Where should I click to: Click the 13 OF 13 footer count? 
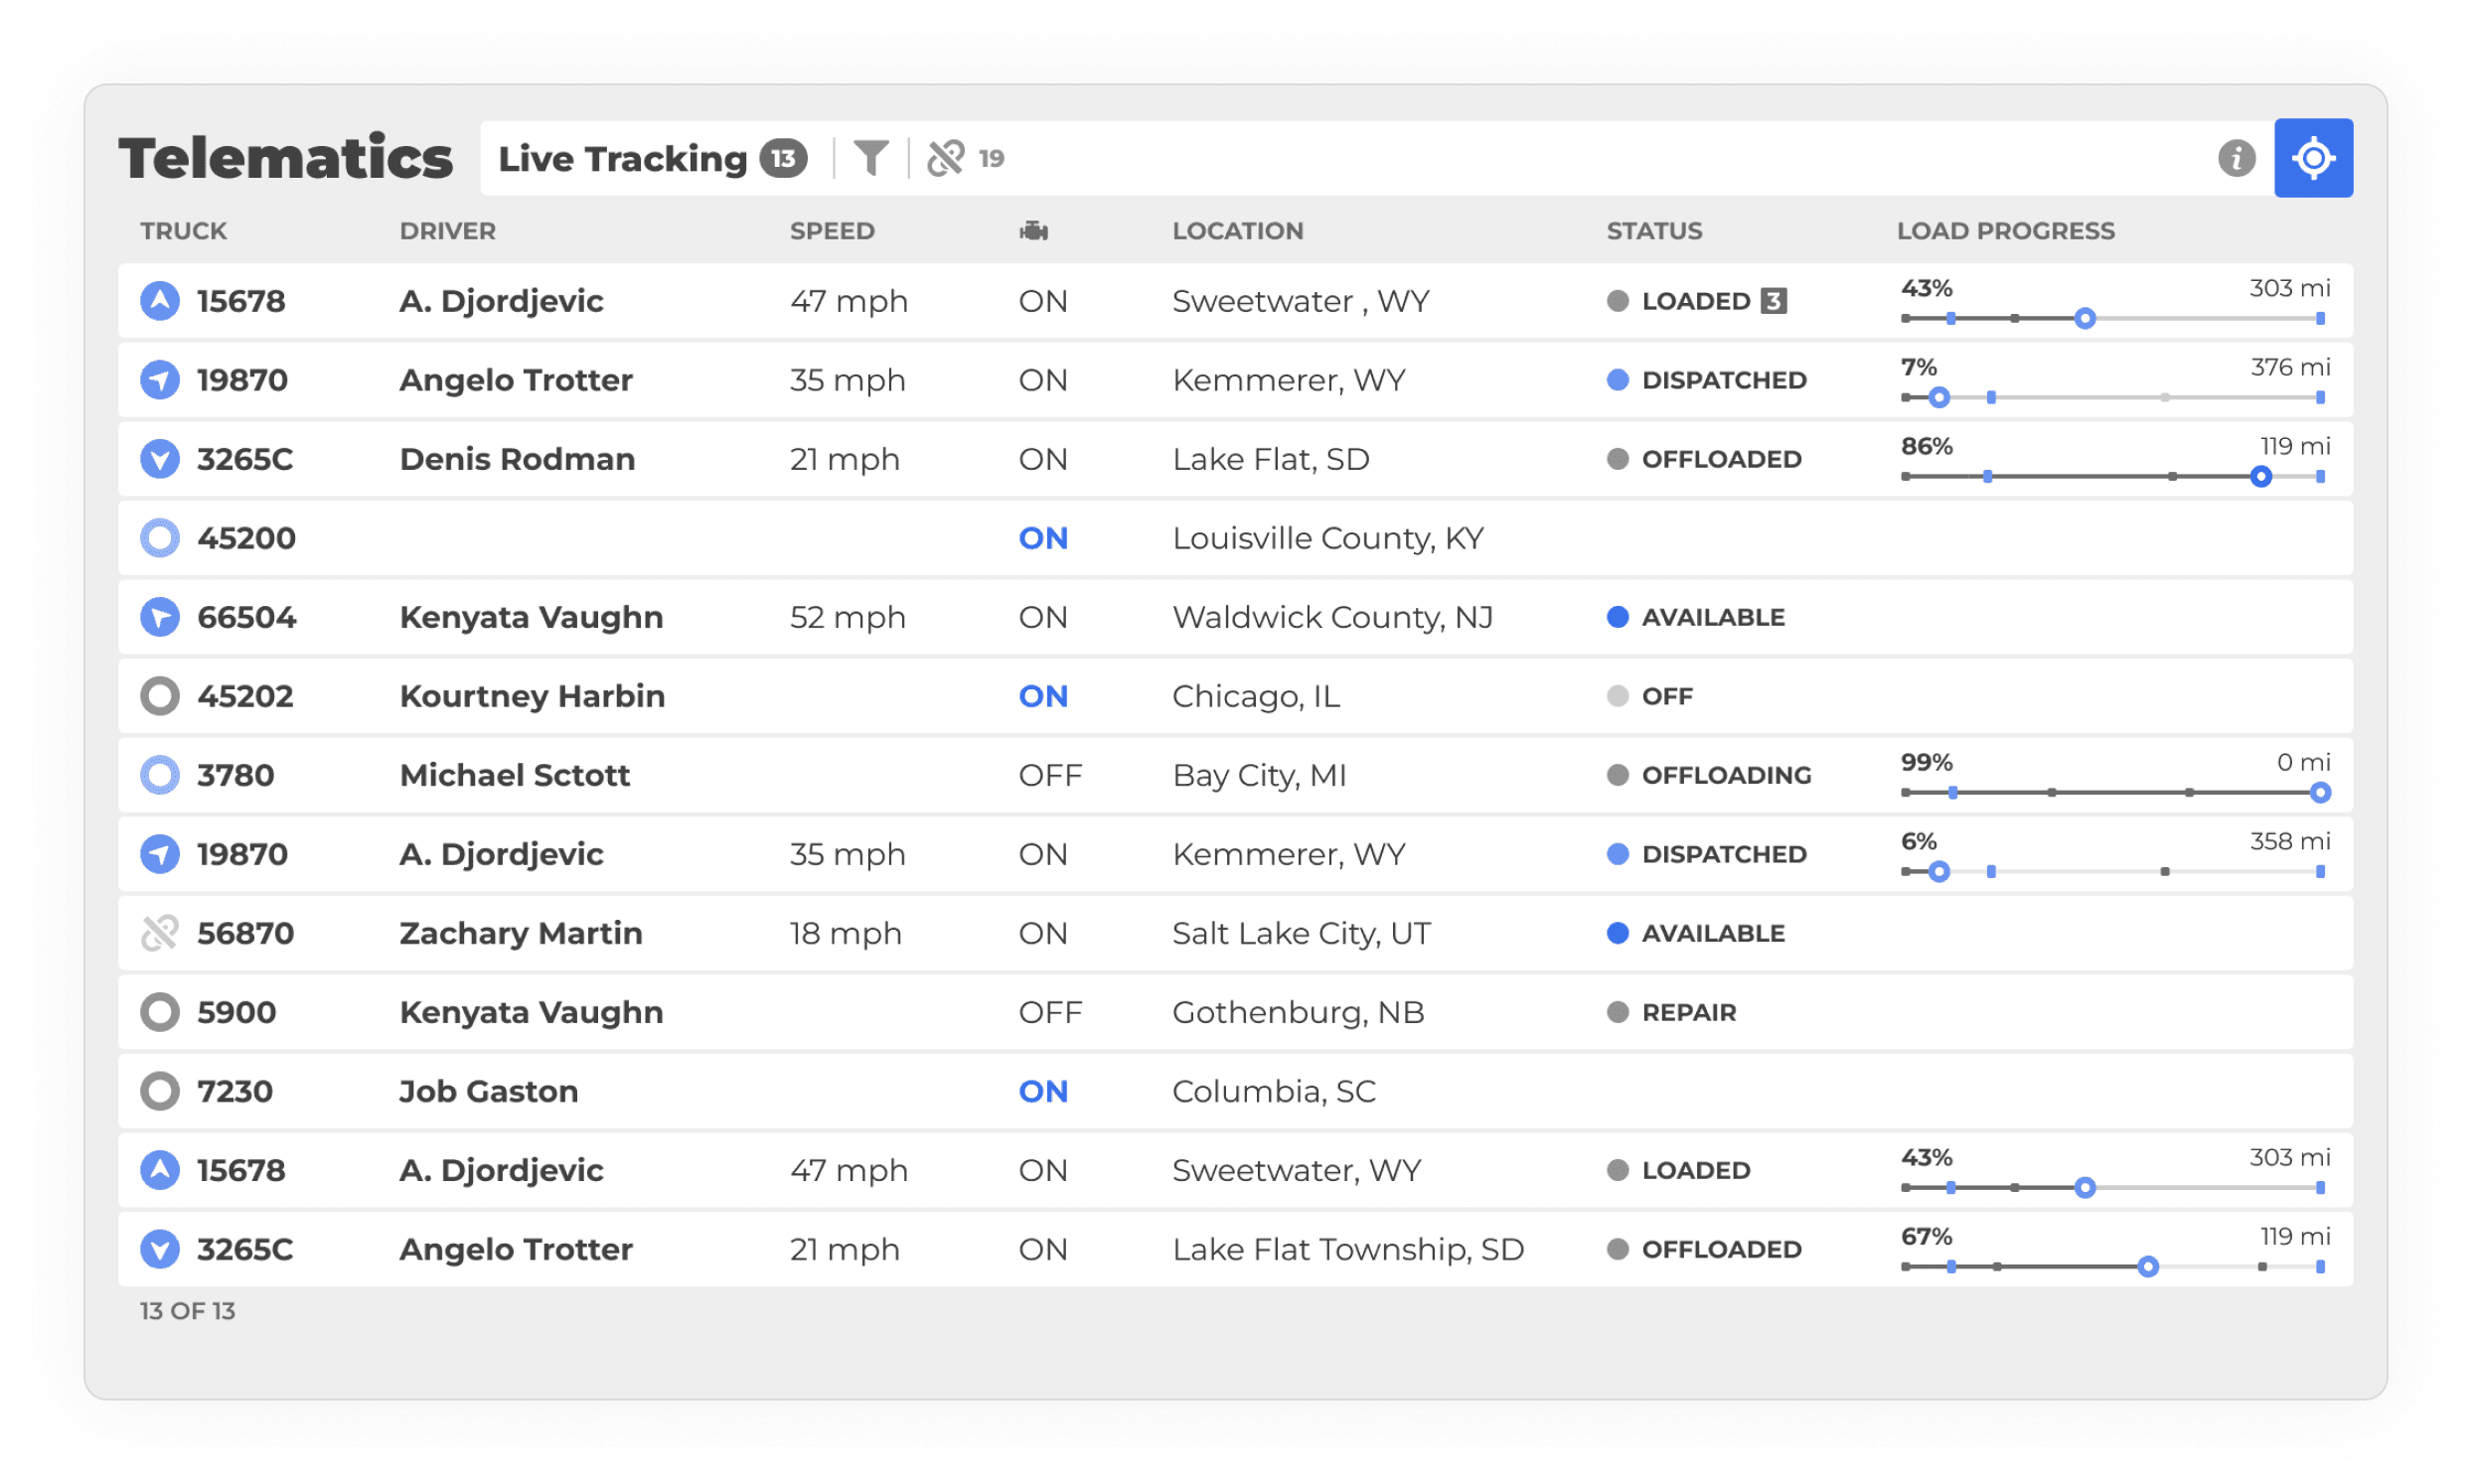pos(187,1311)
